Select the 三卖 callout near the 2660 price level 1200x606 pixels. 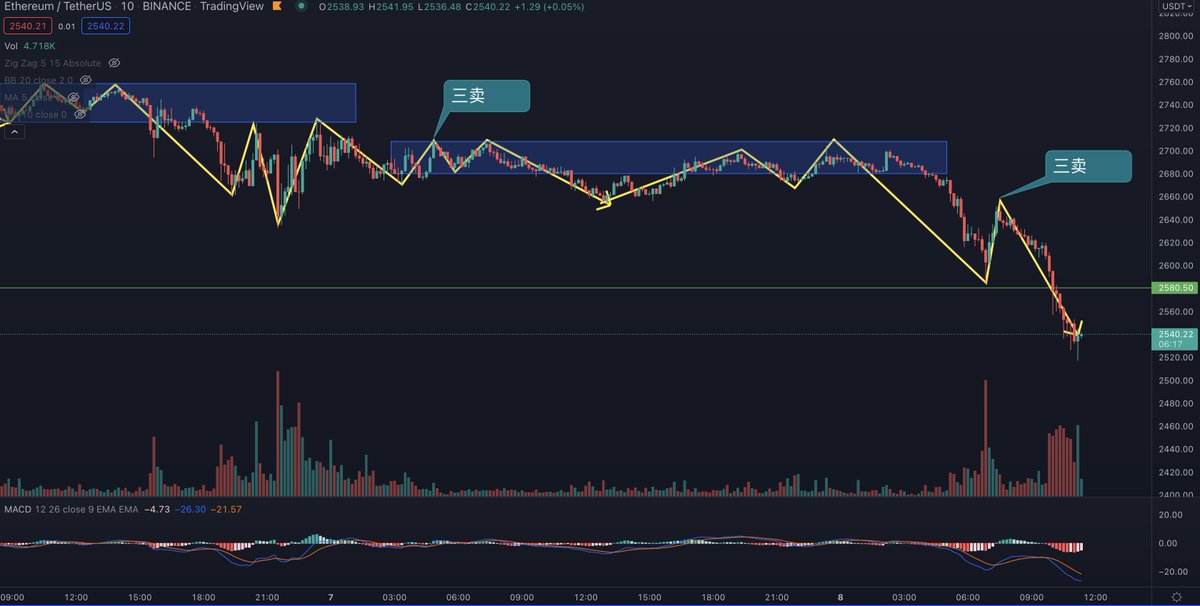(1088, 166)
